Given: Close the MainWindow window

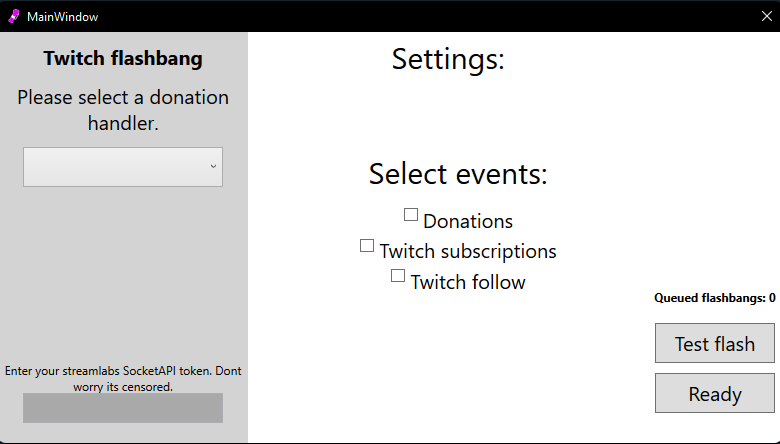Looking at the screenshot, I should [767, 16].
